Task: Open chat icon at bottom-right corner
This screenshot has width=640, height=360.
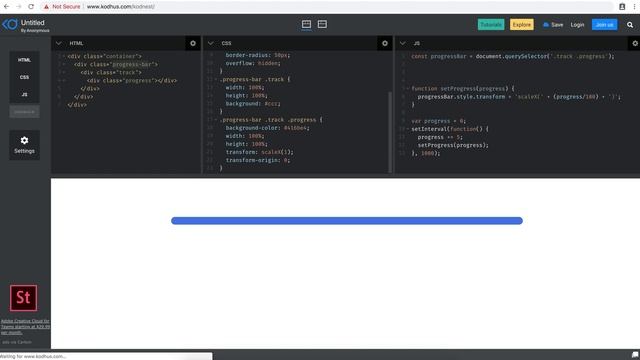Action: [x=635, y=355]
